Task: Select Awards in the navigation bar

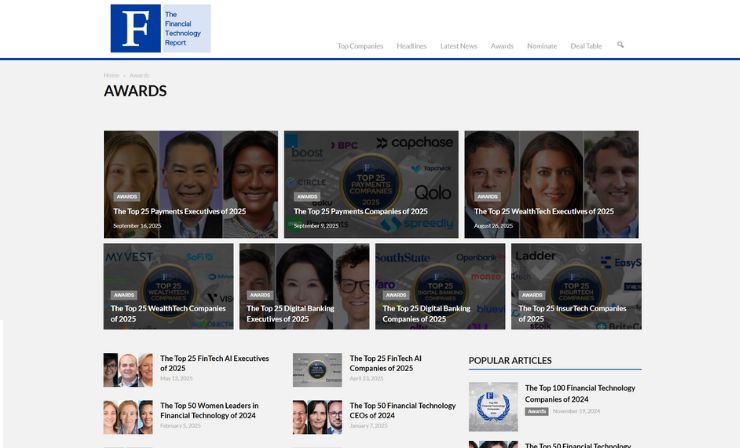Action: 502,46
